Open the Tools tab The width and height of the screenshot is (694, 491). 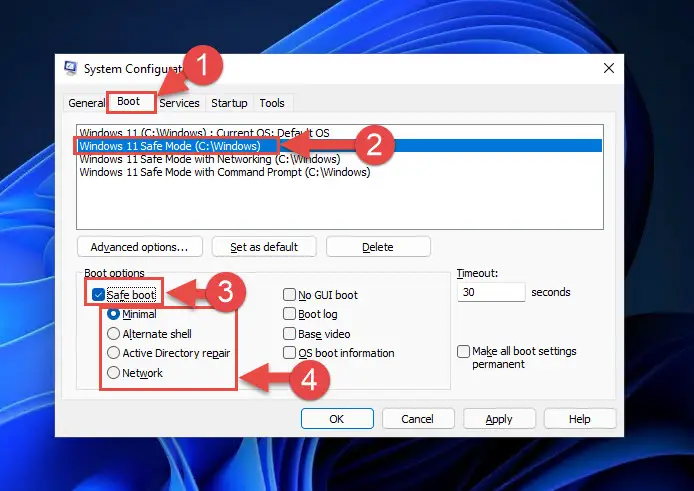click(272, 103)
